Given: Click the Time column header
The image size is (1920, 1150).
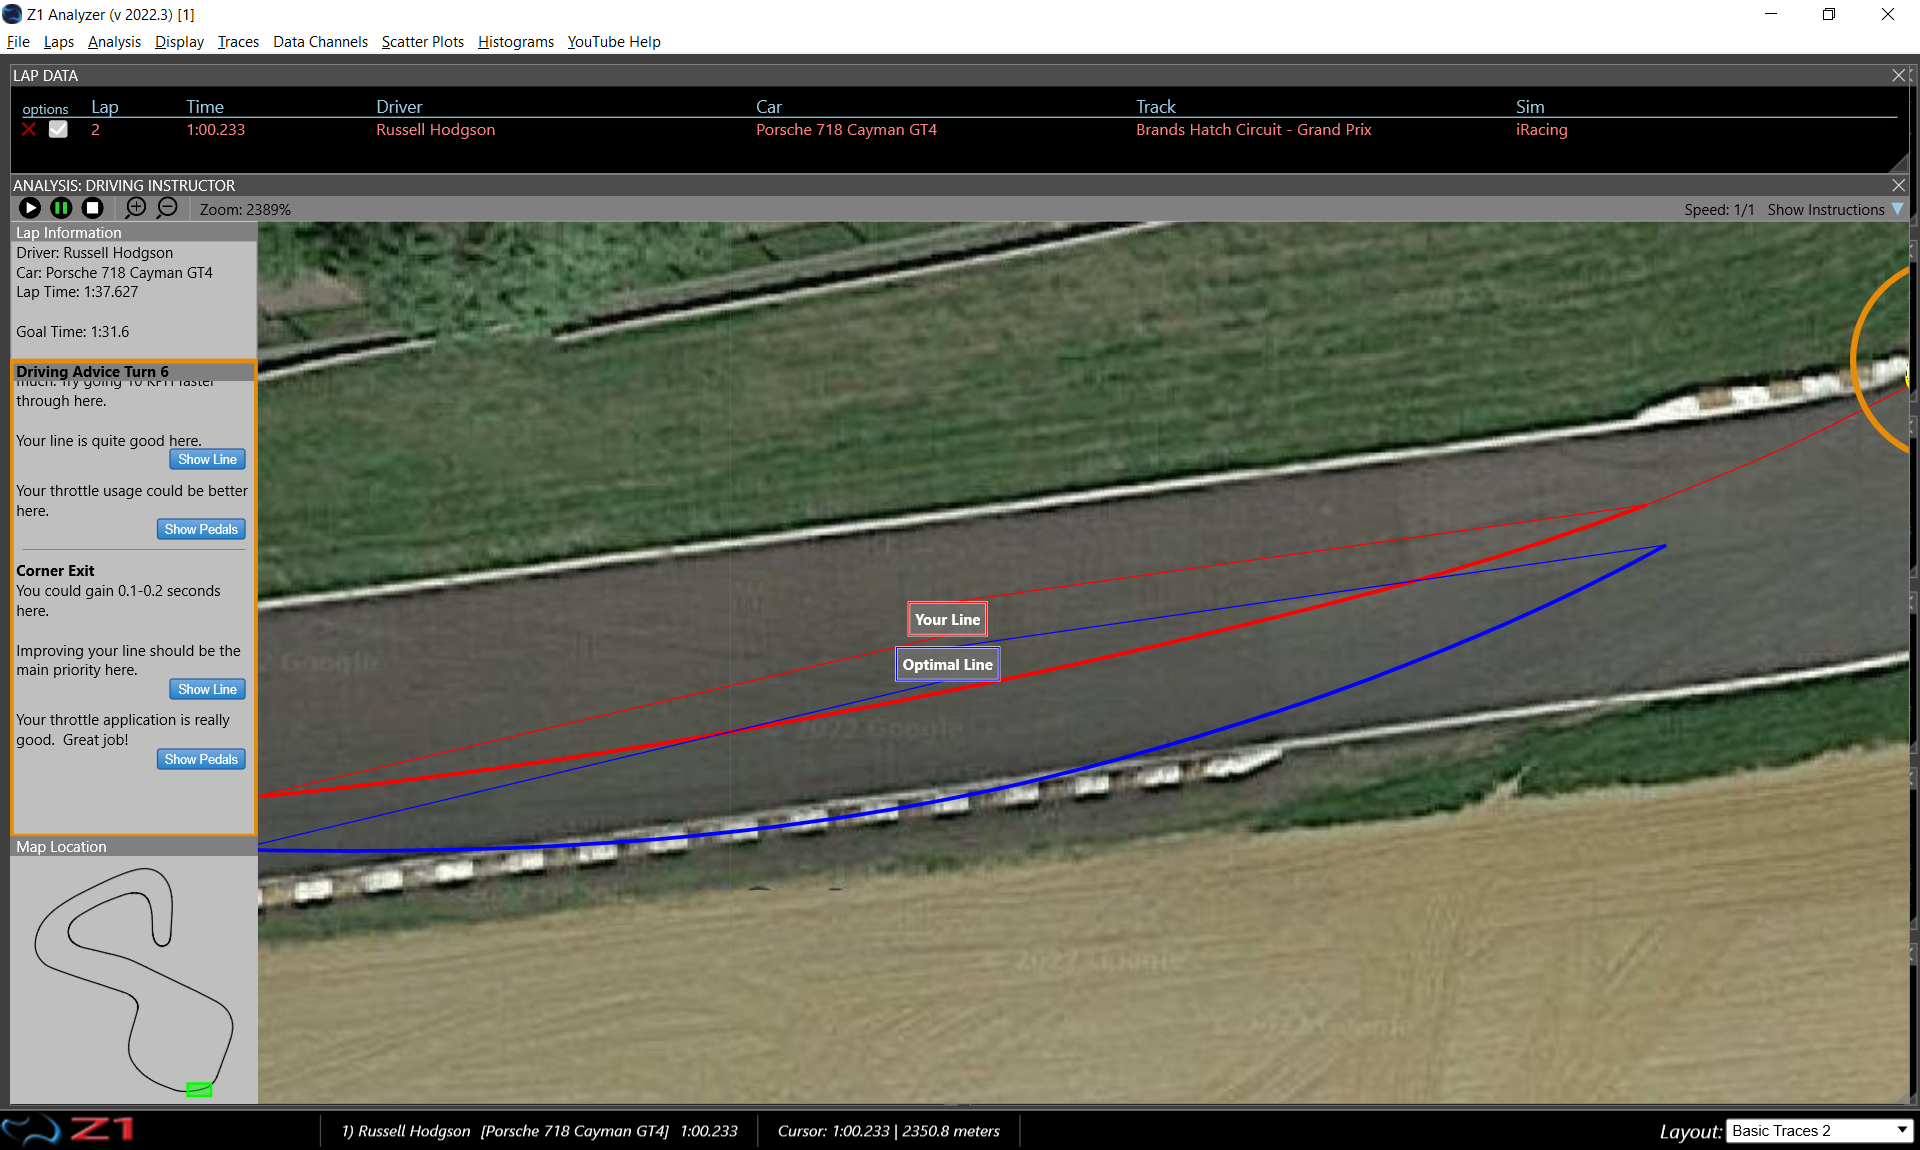Looking at the screenshot, I should tap(205, 107).
